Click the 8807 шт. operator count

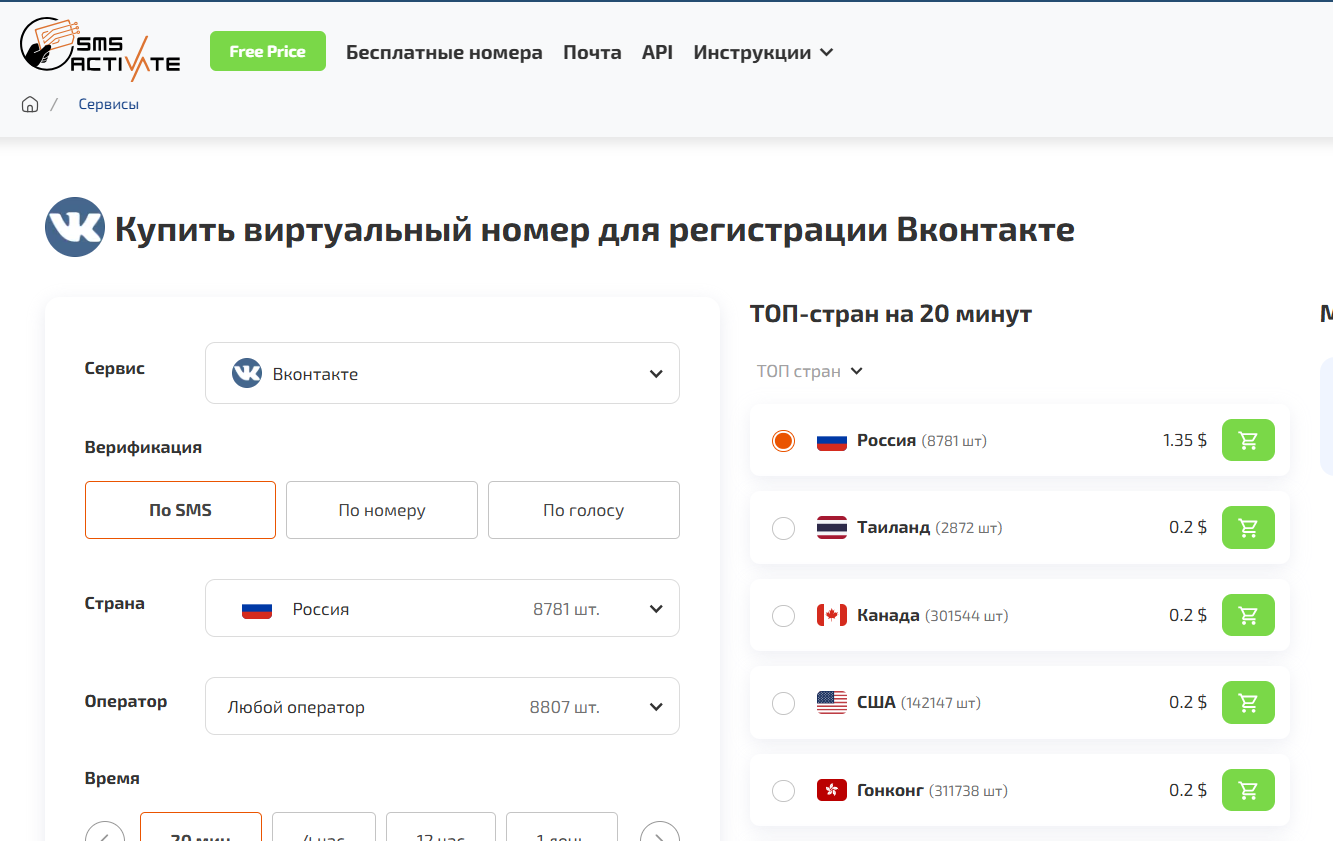click(565, 707)
